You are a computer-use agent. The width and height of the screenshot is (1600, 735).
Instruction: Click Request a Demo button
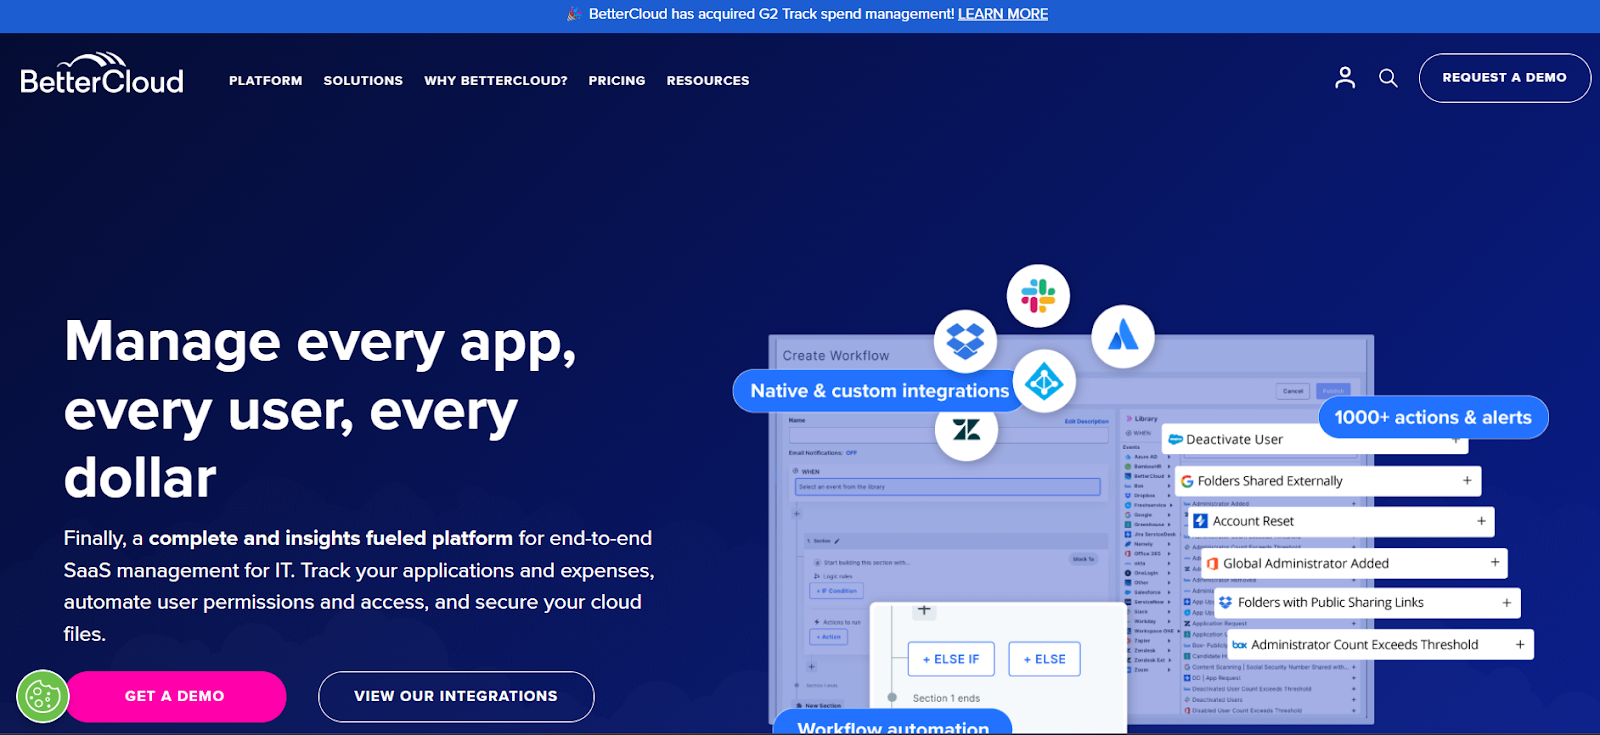[x=1504, y=78]
